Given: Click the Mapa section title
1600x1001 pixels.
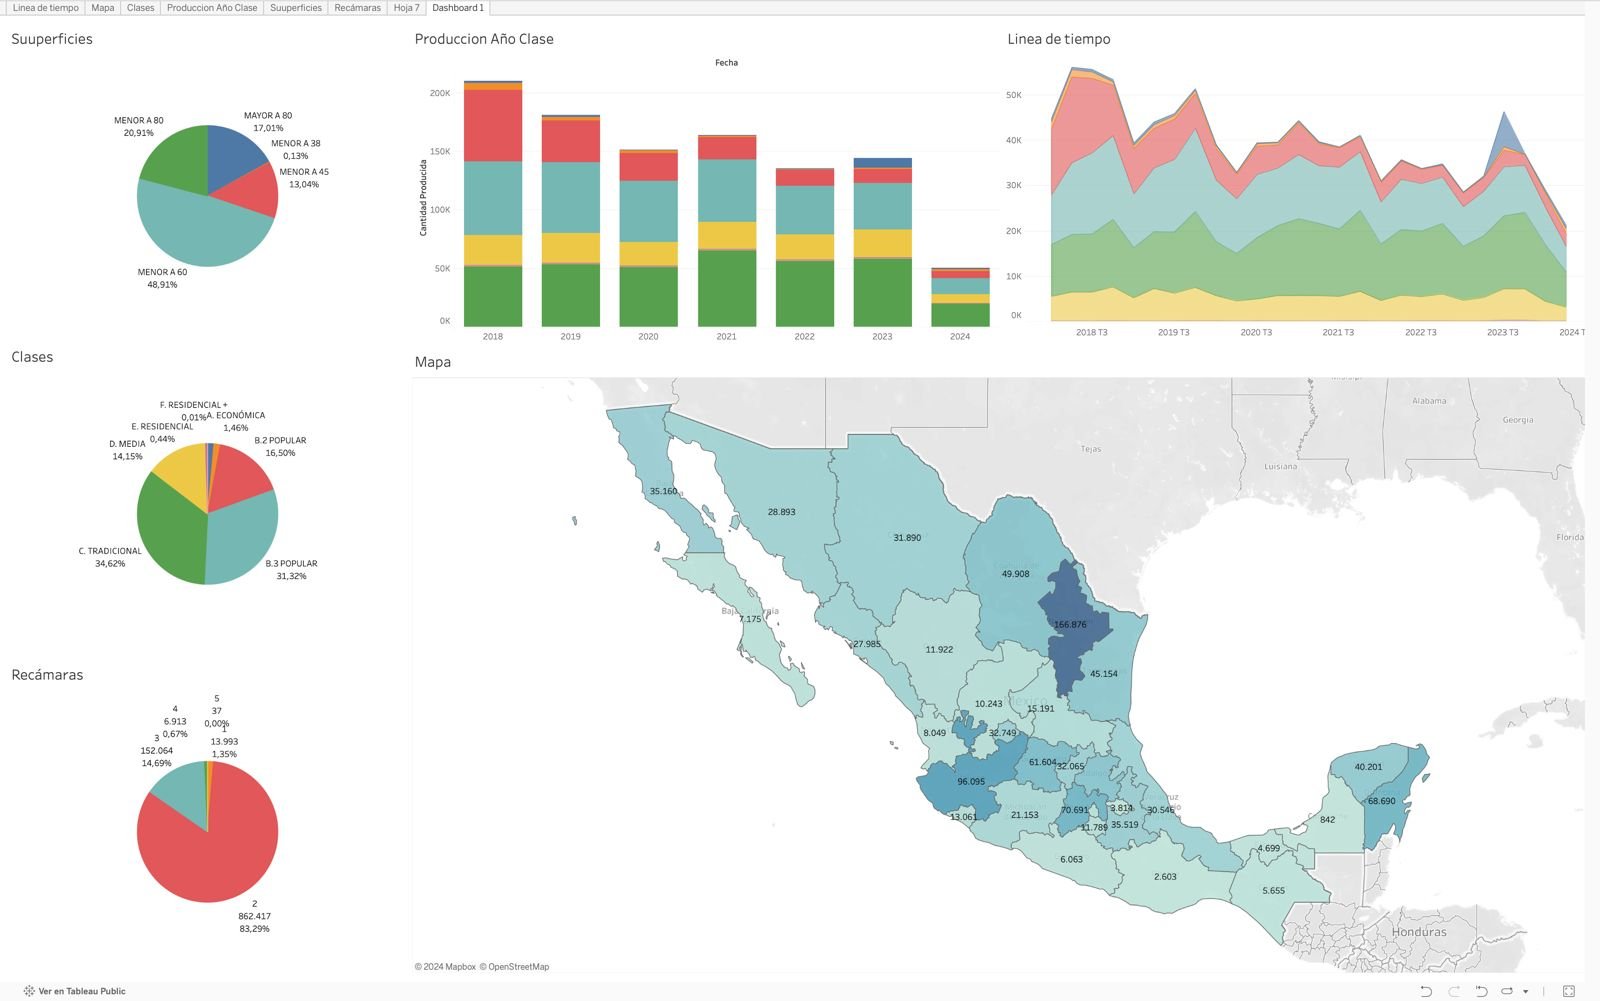Looking at the screenshot, I should pyautogui.click(x=433, y=362).
